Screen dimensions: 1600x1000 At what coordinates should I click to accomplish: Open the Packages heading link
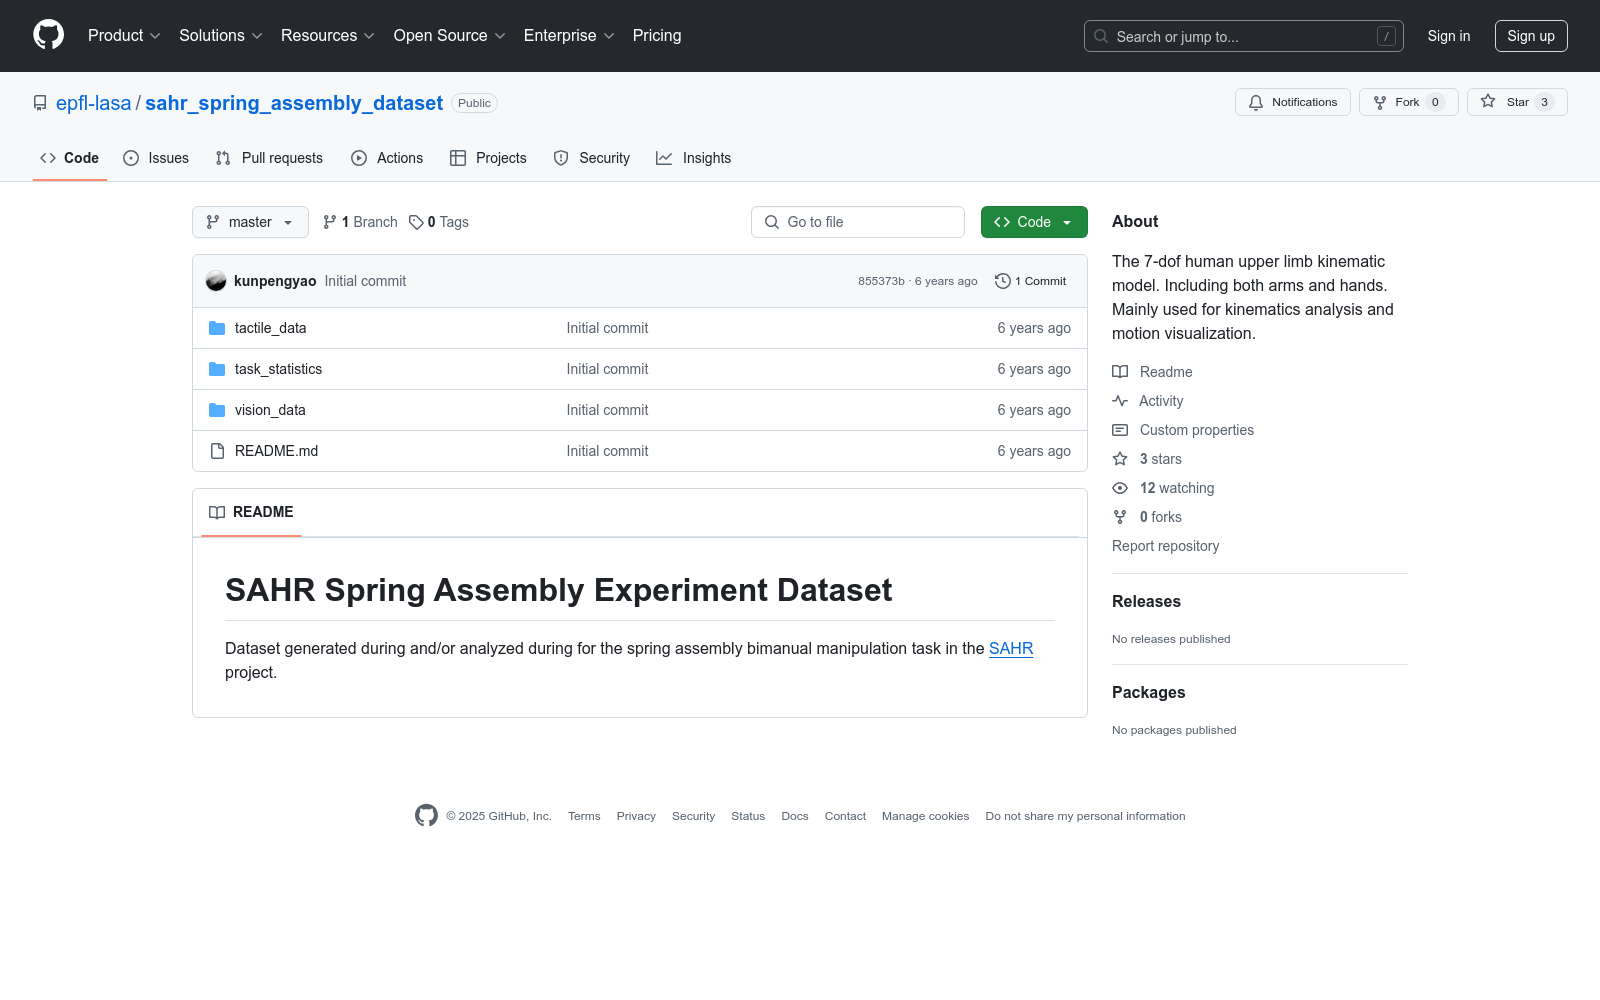coord(1148,692)
